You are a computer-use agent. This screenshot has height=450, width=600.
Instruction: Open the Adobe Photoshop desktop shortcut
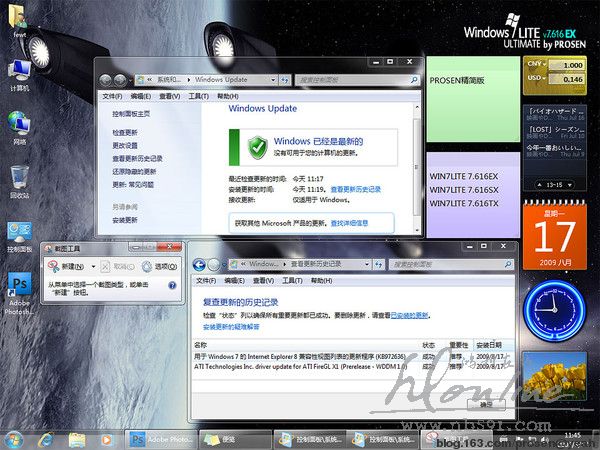pos(19,286)
